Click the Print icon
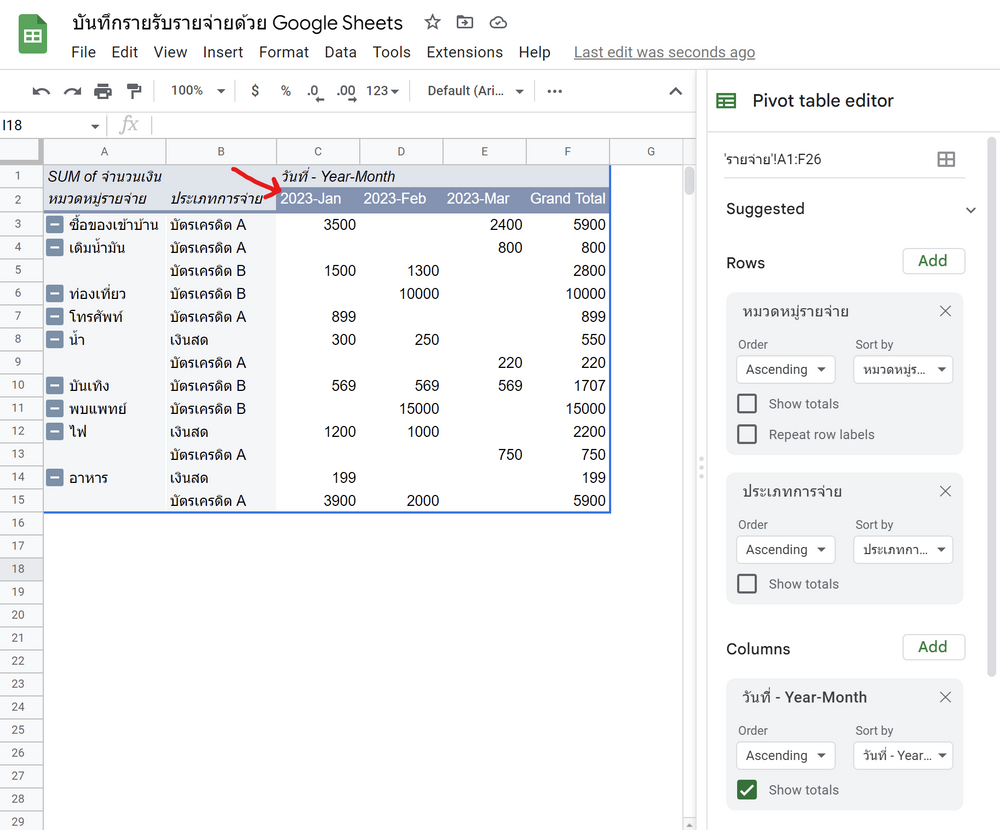 103,90
